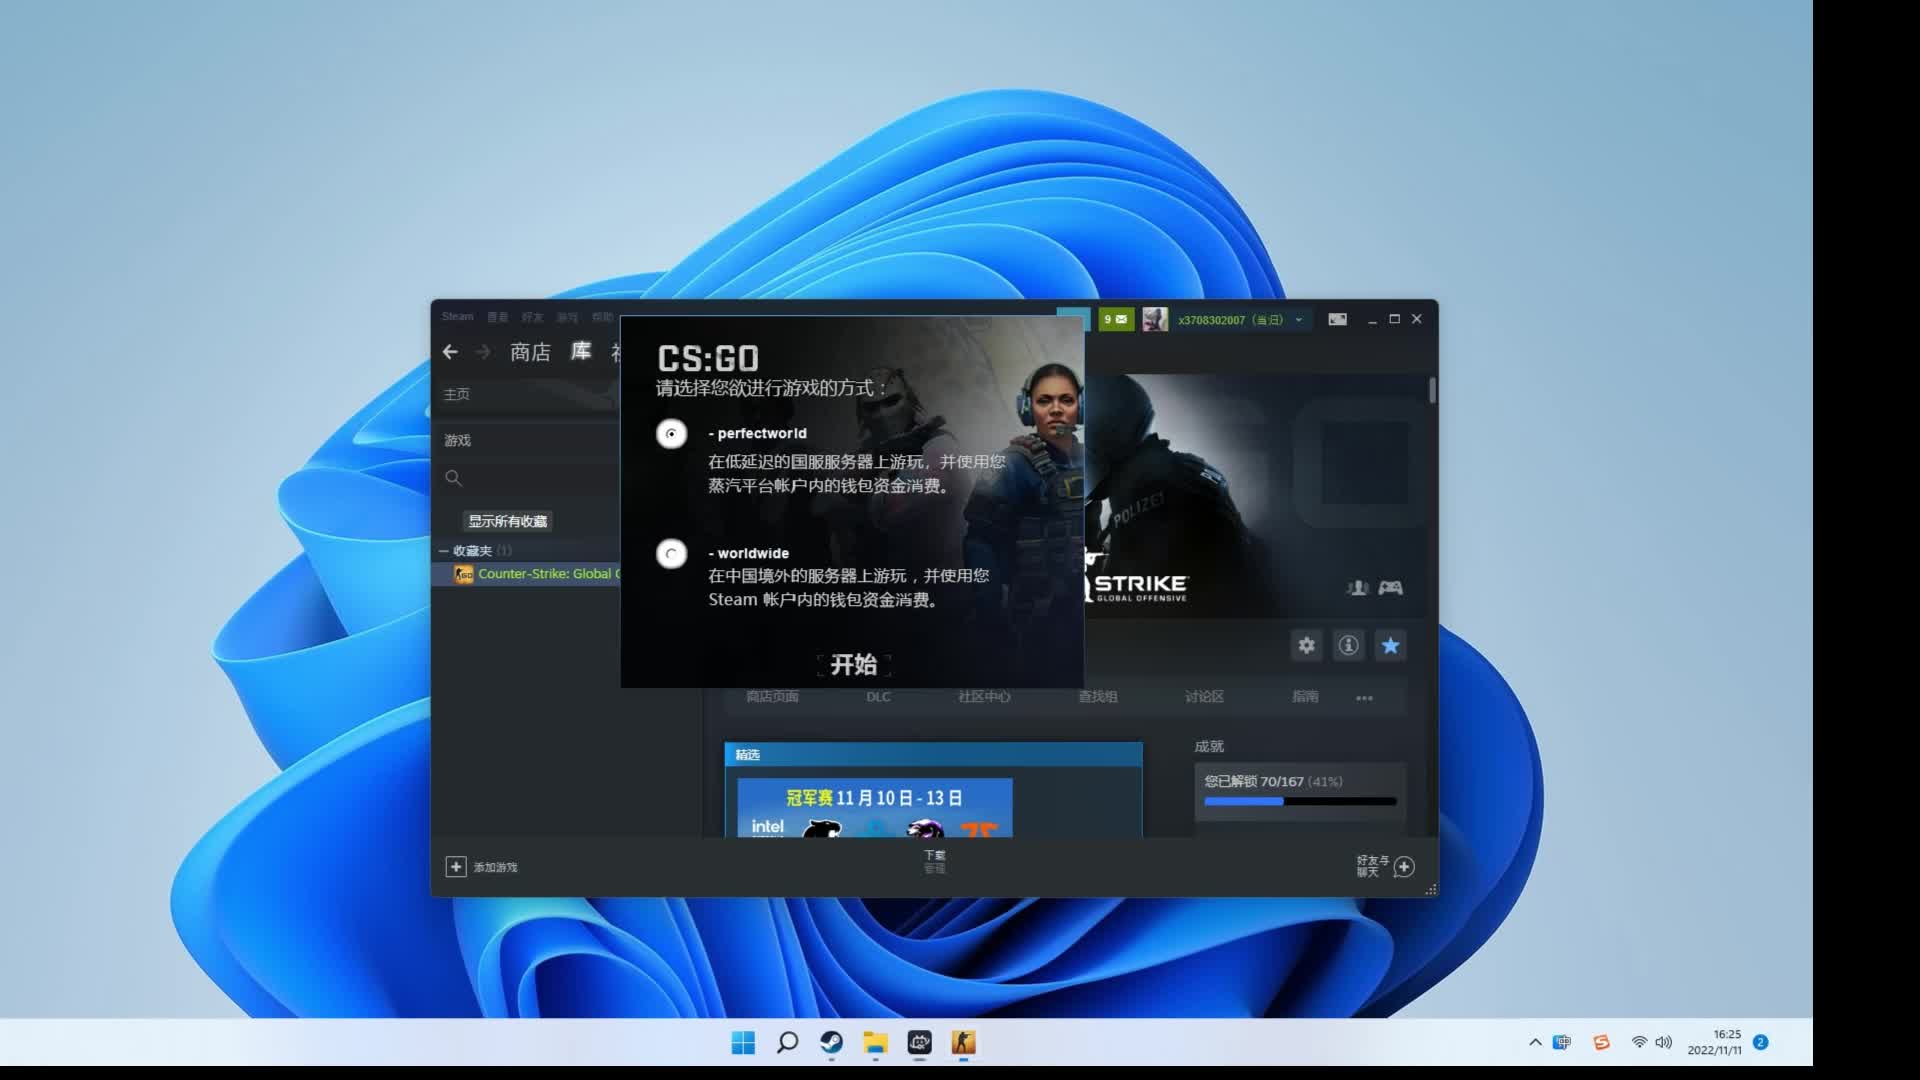This screenshot has height=1080, width=1920.
Task: Open the 帮助 help menu
Action: click(x=602, y=318)
